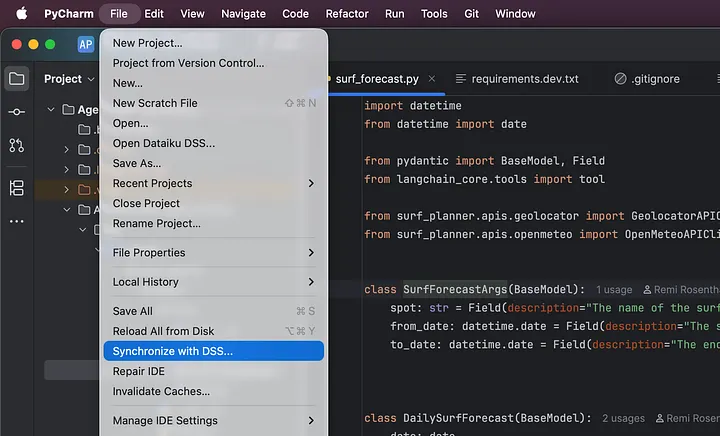Close the open File menu
The image size is (720, 436).
(119, 14)
